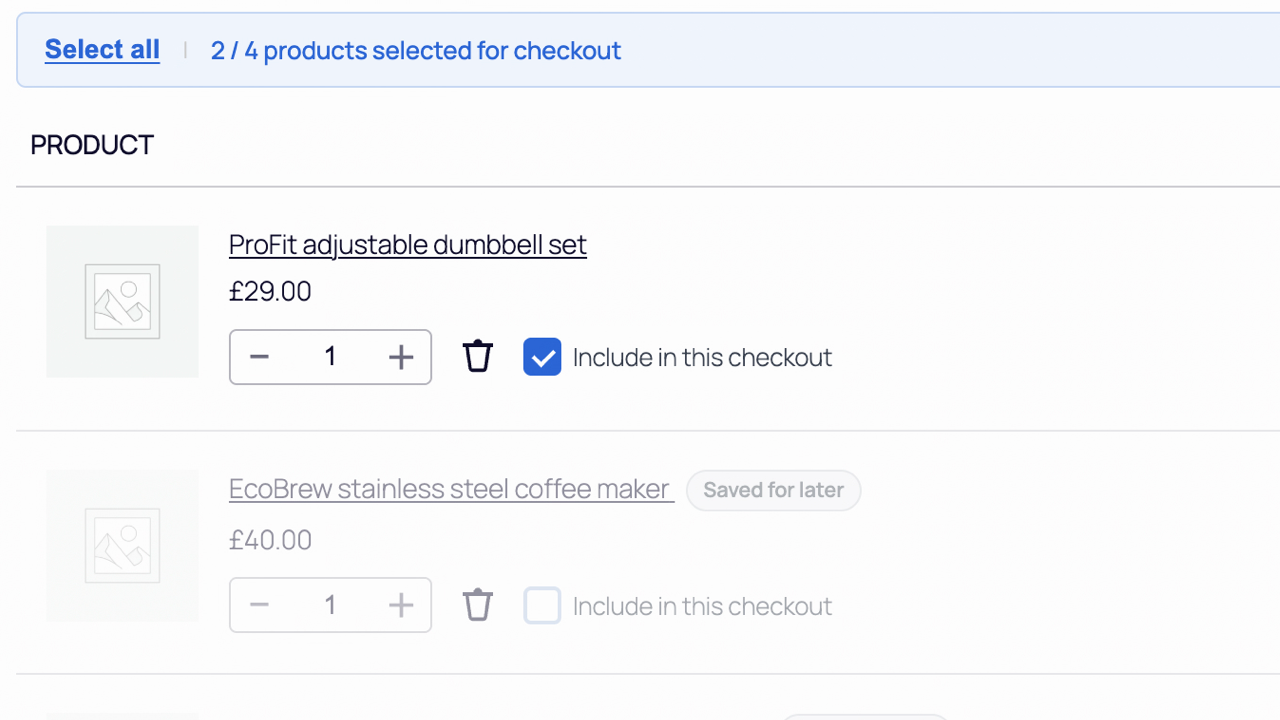The width and height of the screenshot is (1280, 720).
Task: Click the partially visible third product thumbnail
Action: 122,715
